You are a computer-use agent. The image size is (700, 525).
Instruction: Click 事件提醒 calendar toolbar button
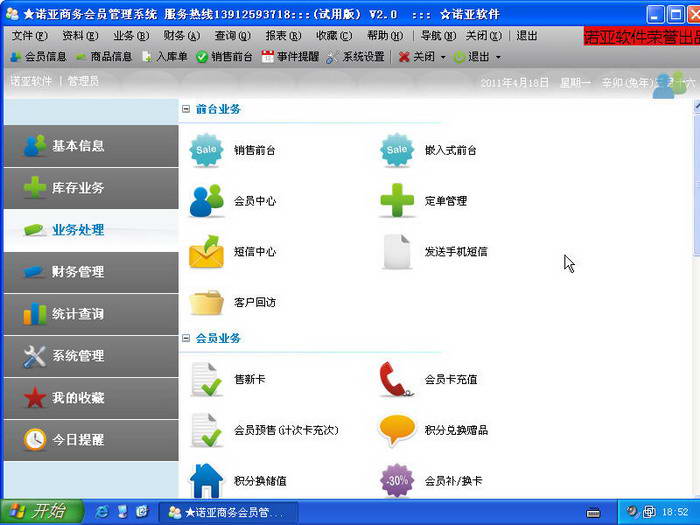pyautogui.click(x=290, y=57)
